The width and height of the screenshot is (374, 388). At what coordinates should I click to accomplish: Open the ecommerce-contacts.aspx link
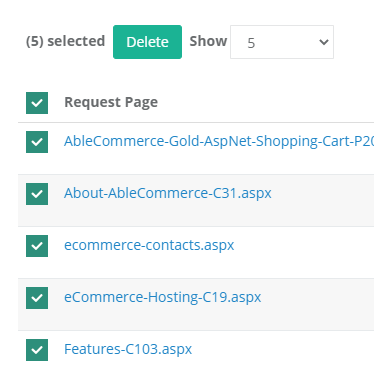pyautogui.click(x=149, y=245)
